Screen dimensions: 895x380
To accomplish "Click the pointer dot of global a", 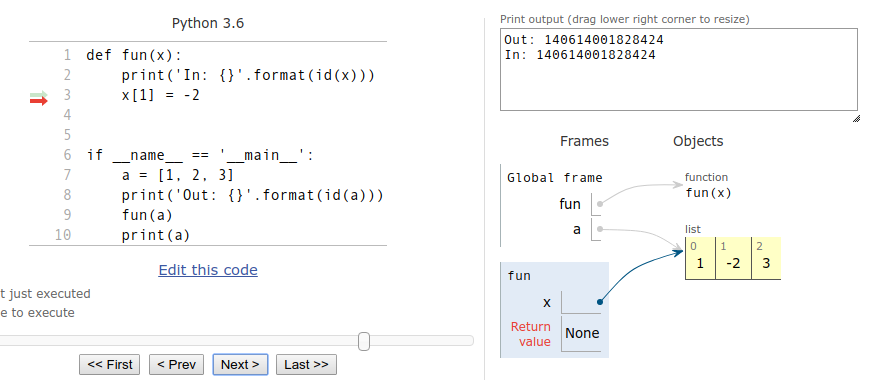I will tap(599, 229).
